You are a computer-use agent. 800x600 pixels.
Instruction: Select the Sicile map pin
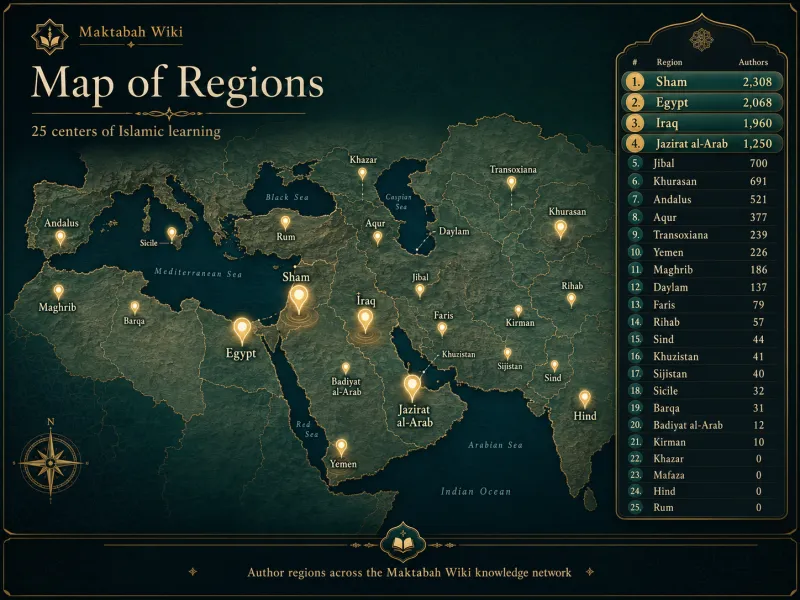172,234
